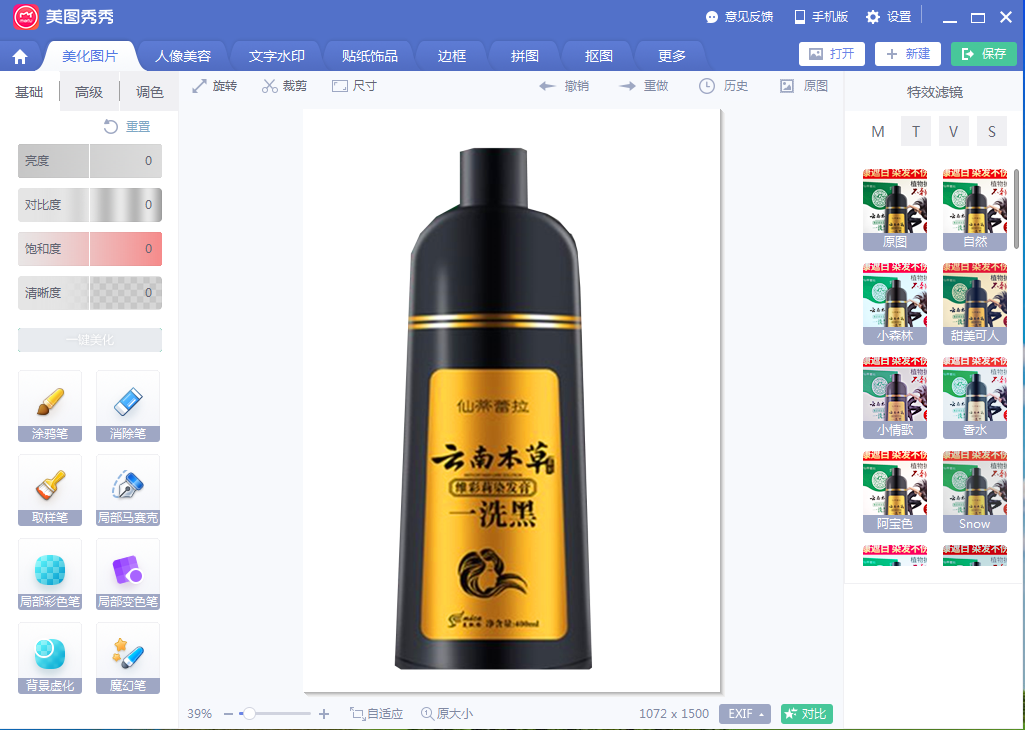Open 裁剪 crop tool
This screenshot has height=730, width=1025.
(x=284, y=86)
